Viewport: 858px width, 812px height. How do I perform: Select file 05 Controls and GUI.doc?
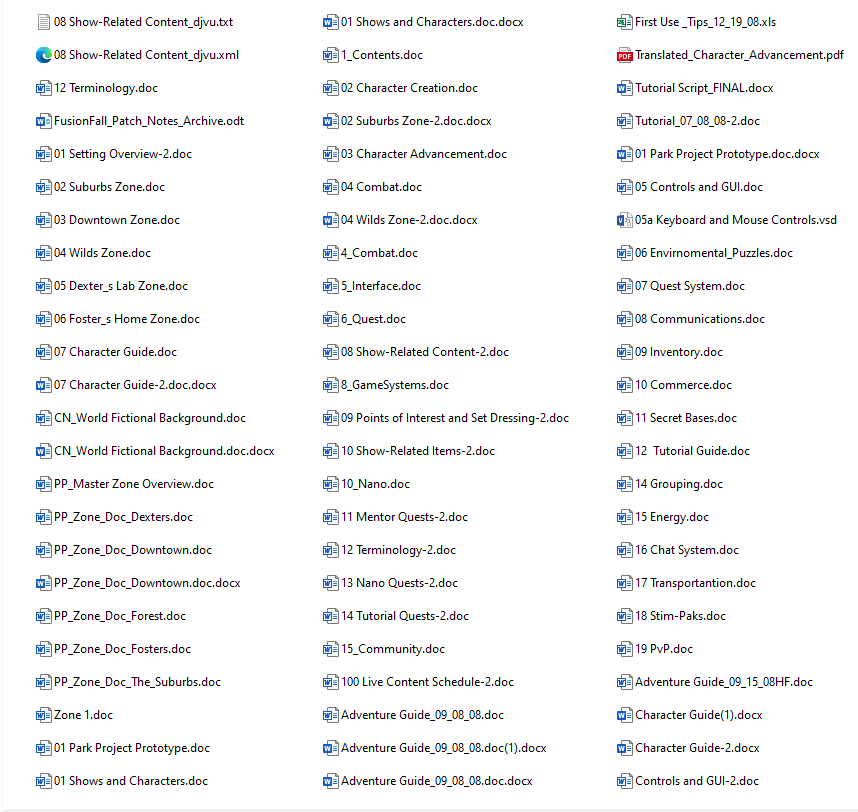690,187
